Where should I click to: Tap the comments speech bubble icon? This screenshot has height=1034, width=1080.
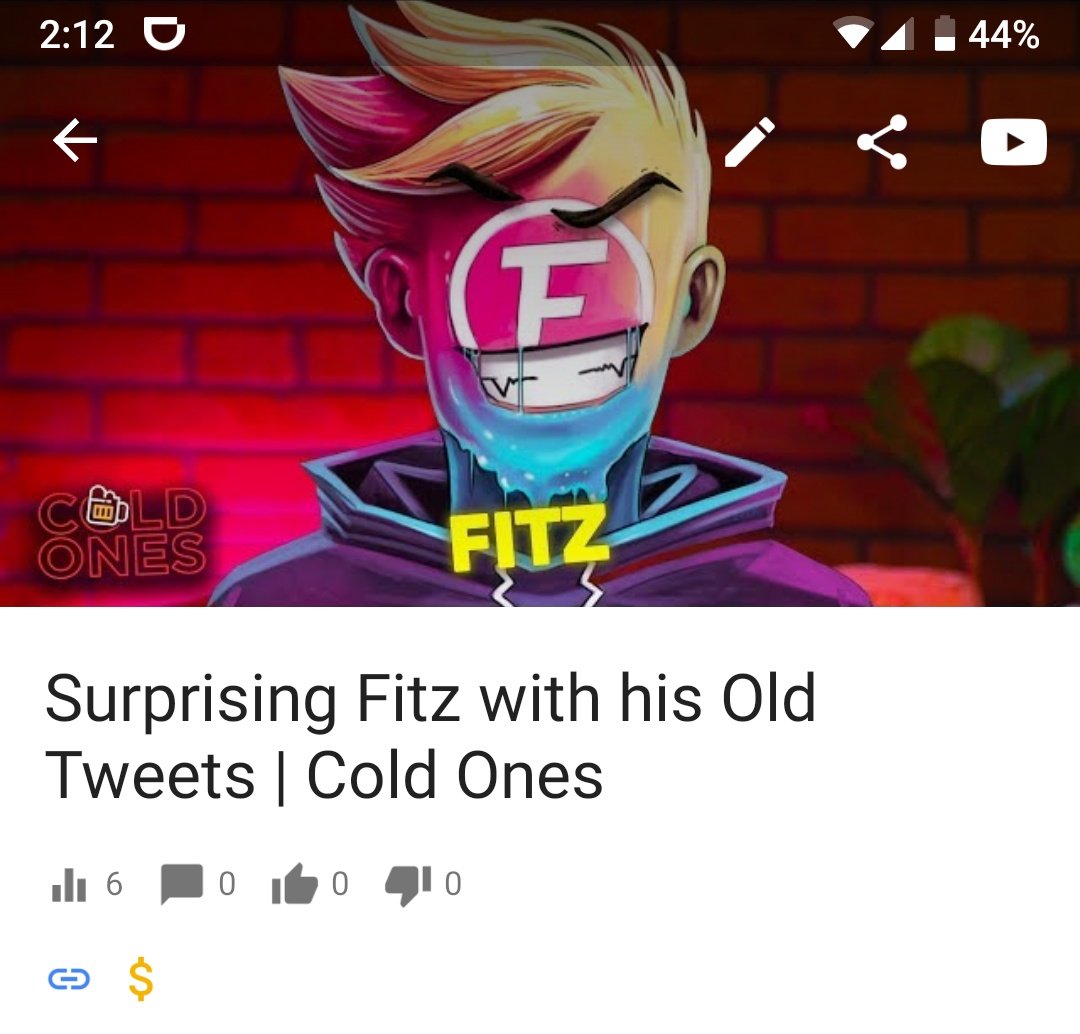[182, 884]
